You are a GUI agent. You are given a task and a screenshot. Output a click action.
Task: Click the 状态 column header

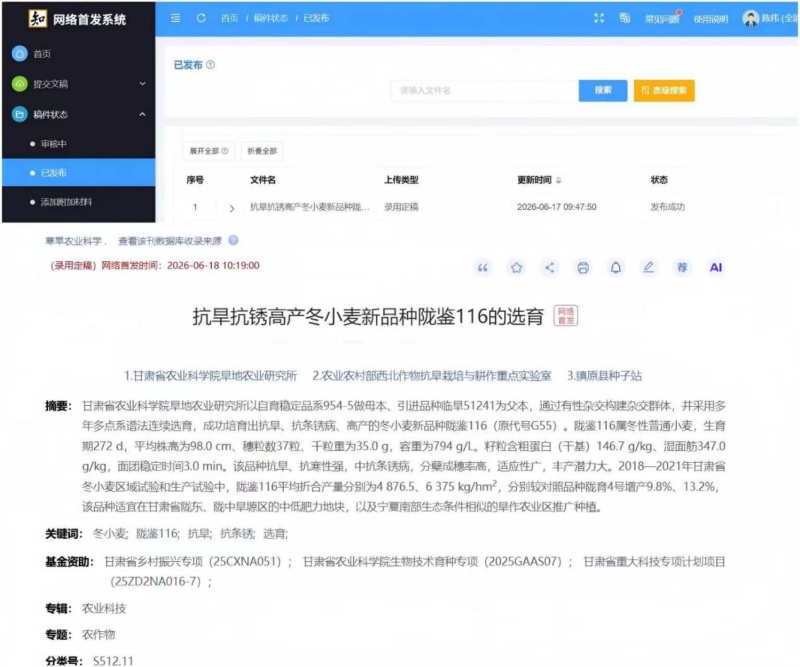(x=659, y=180)
